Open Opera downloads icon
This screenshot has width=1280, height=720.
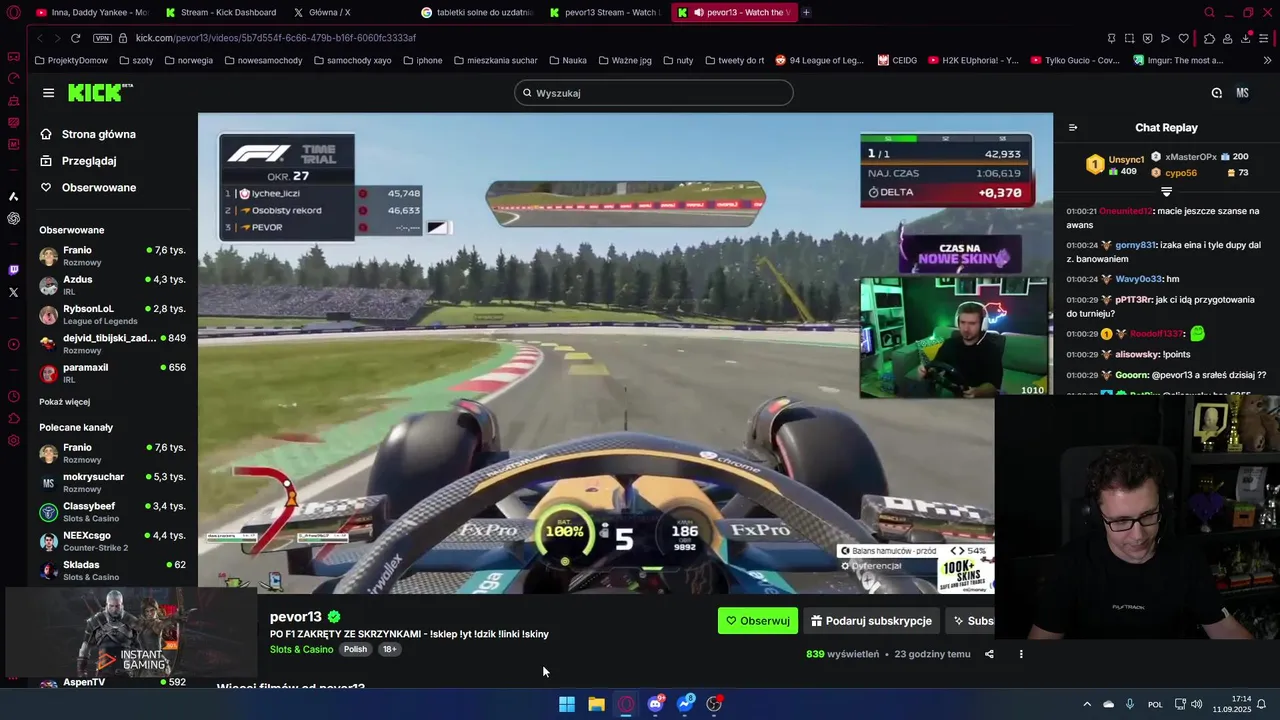pos(1245,38)
